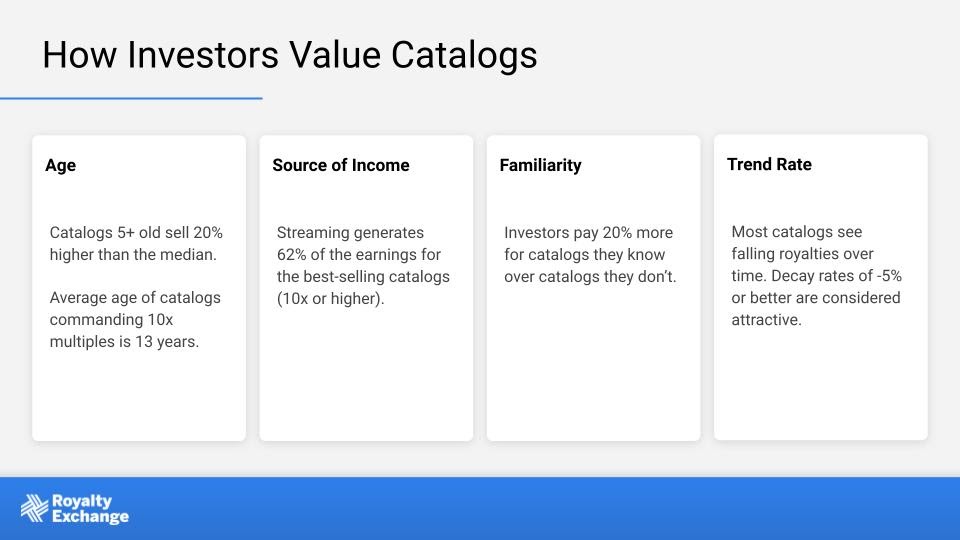960x540 pixels.
Task: Click the blue underline below the title
Action: tap(131, 98)
